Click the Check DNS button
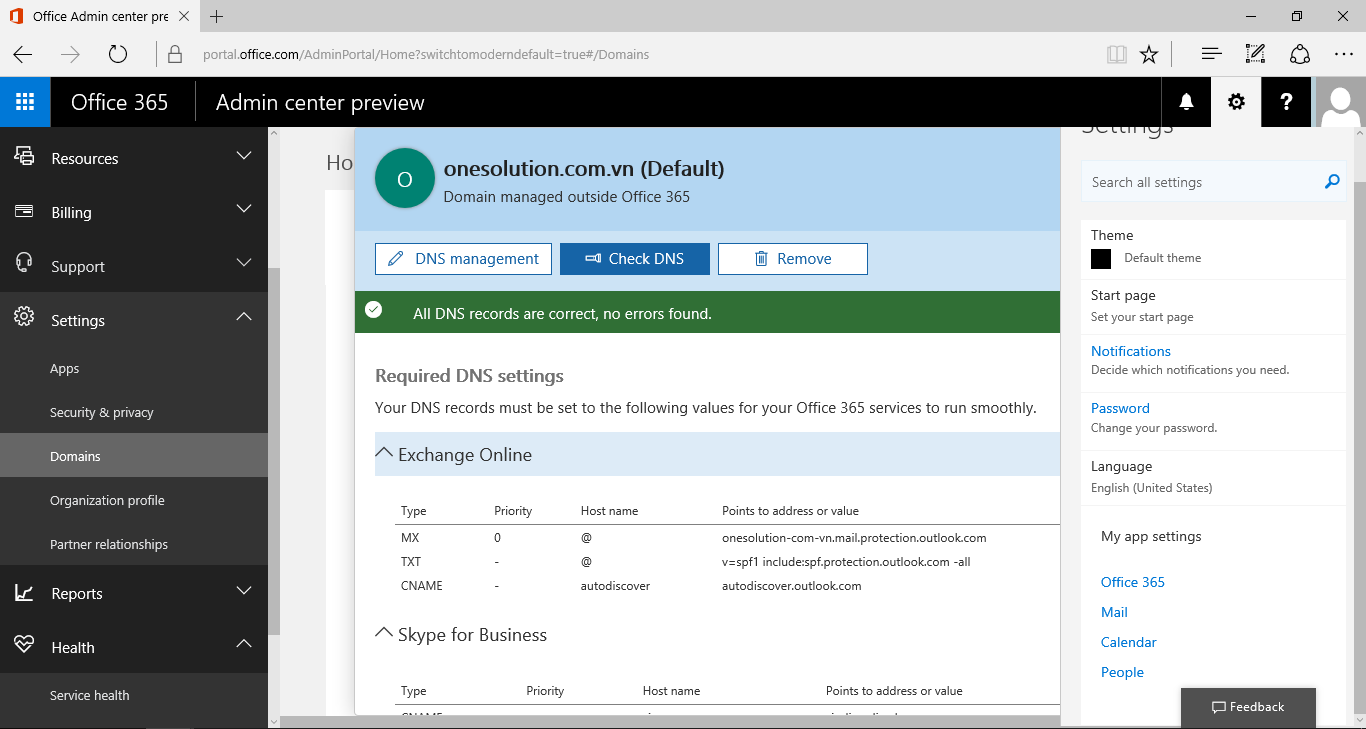The width and height of the screenshot is (1366, 729). click(634, 259)
